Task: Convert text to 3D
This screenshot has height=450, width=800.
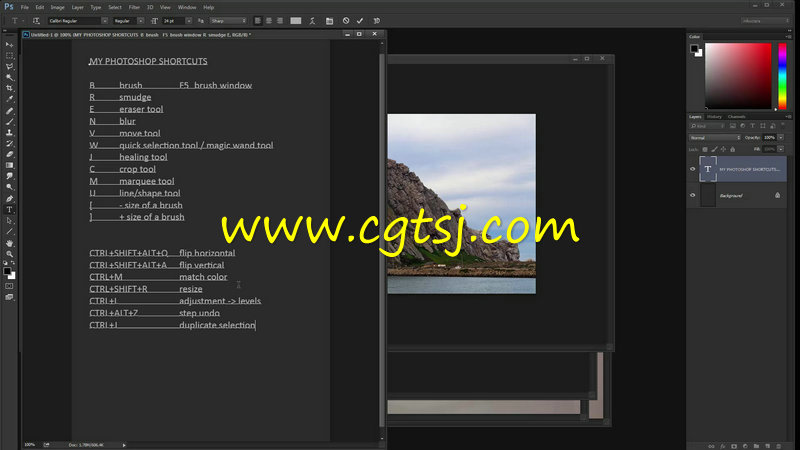Action: coord(377,21)
